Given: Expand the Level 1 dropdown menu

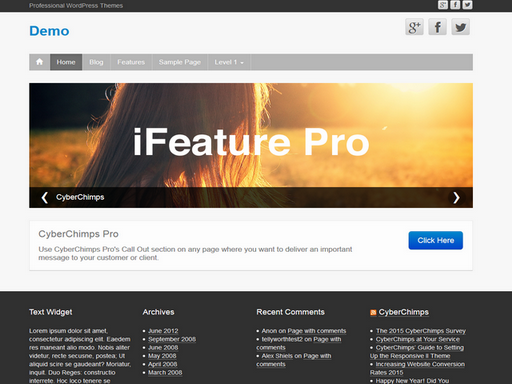Looking at the screenshot, I should click(229, 62).
